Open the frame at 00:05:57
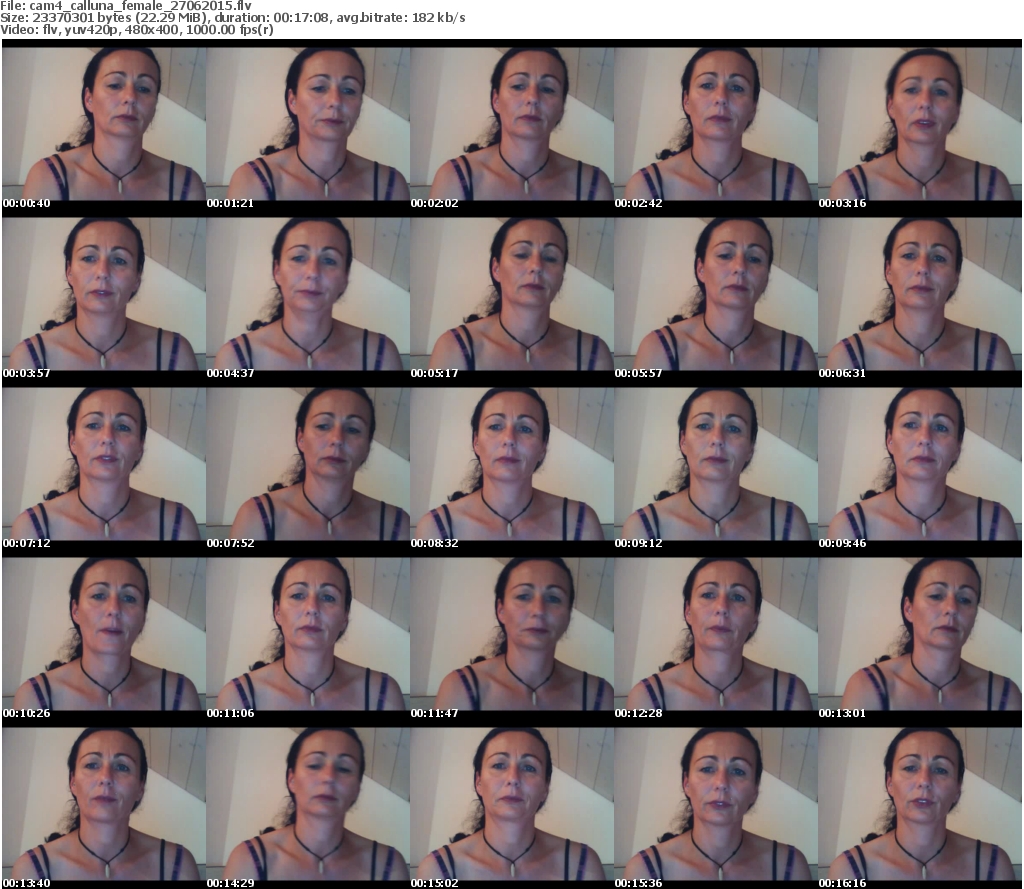 pyautogui.click(x=716, y=294)
